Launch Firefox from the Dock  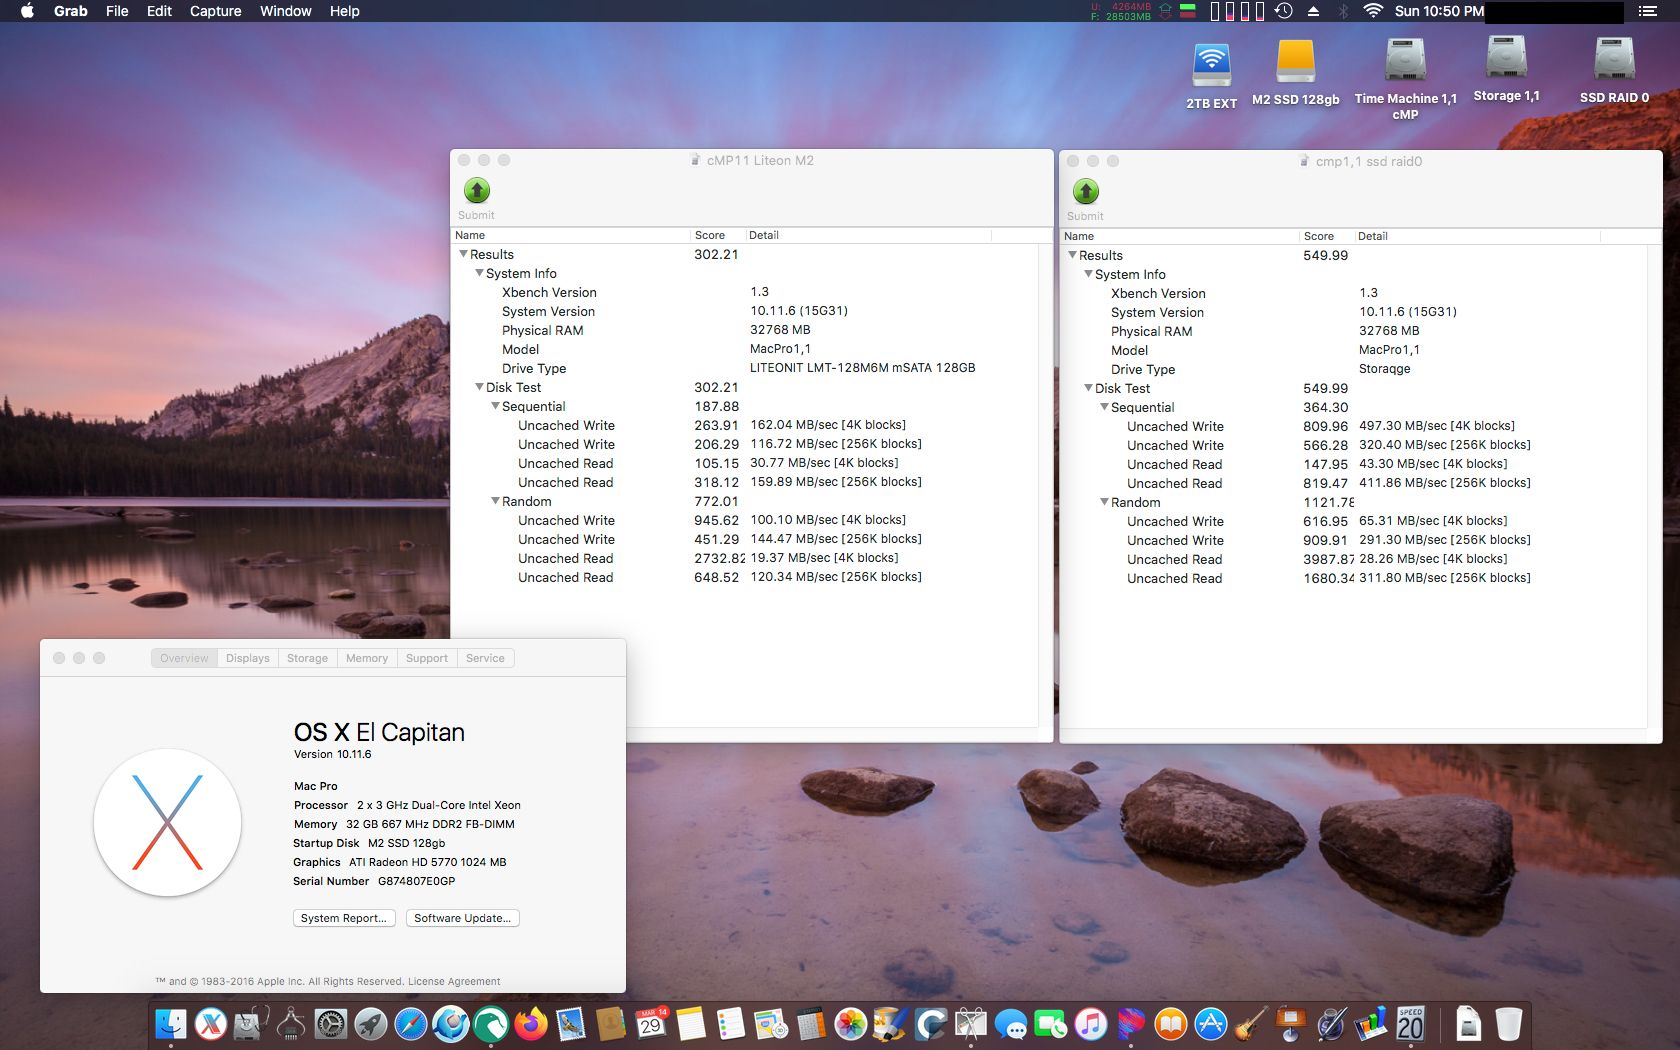[x=531, y=1024]
